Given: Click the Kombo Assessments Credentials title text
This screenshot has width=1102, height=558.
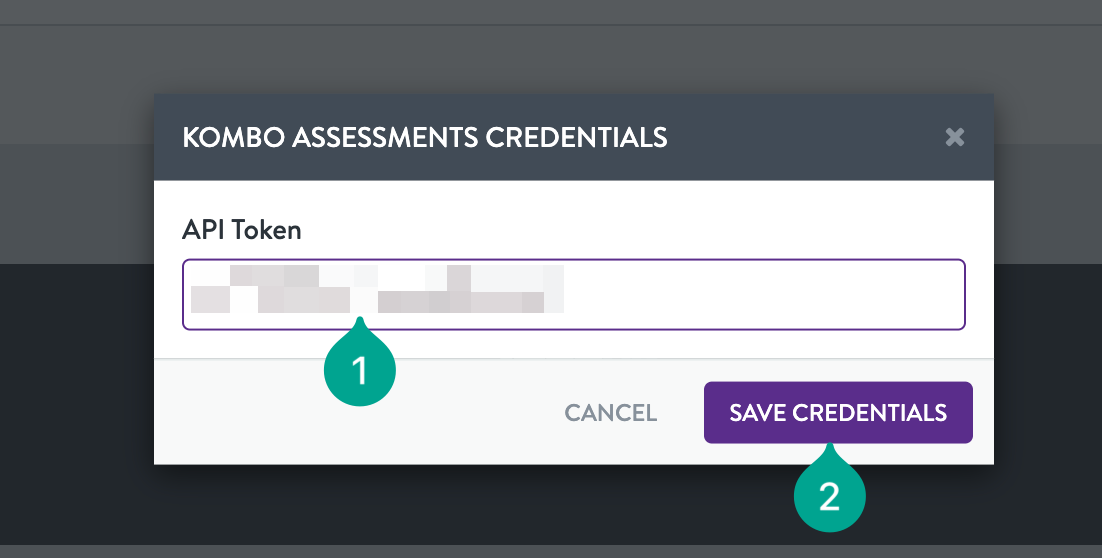Looking at the screenshot, I should (424, 137).
